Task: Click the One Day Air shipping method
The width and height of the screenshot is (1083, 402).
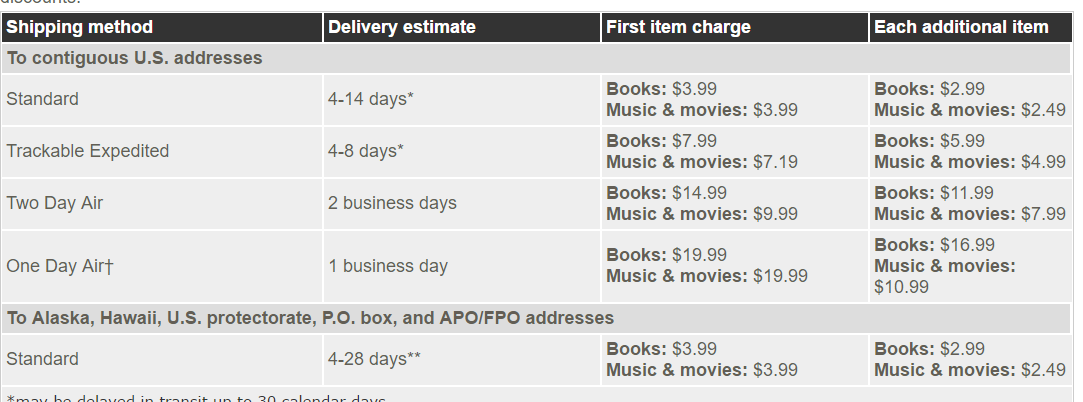Action: [59, 266]
